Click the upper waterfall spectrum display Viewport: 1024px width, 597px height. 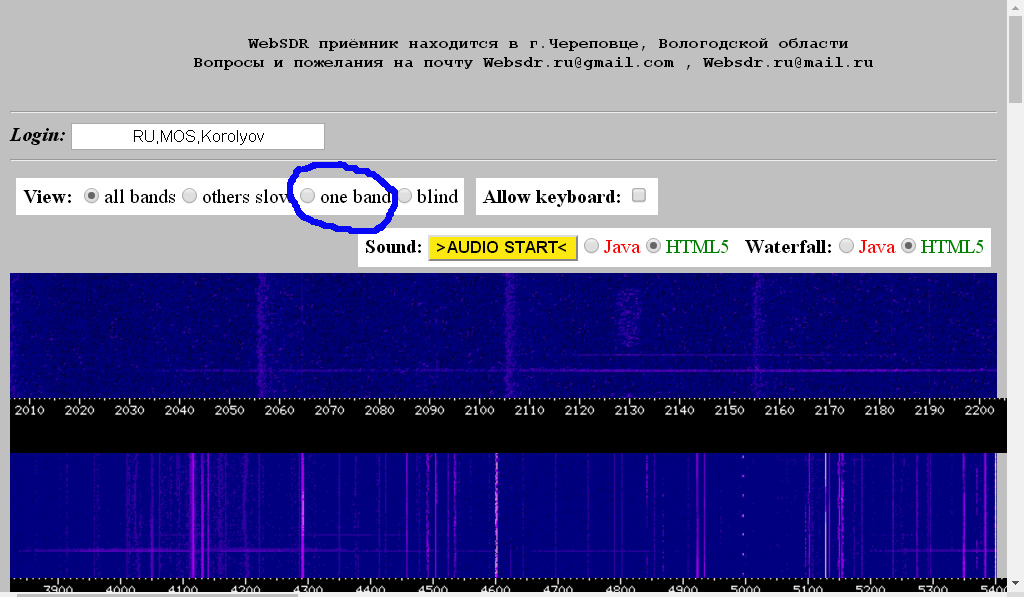(503, 335)
